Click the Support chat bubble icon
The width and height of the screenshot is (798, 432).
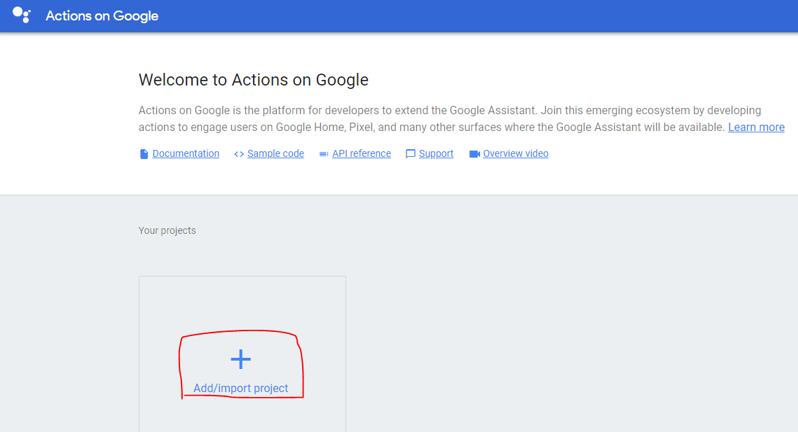[x=410, y=154]
